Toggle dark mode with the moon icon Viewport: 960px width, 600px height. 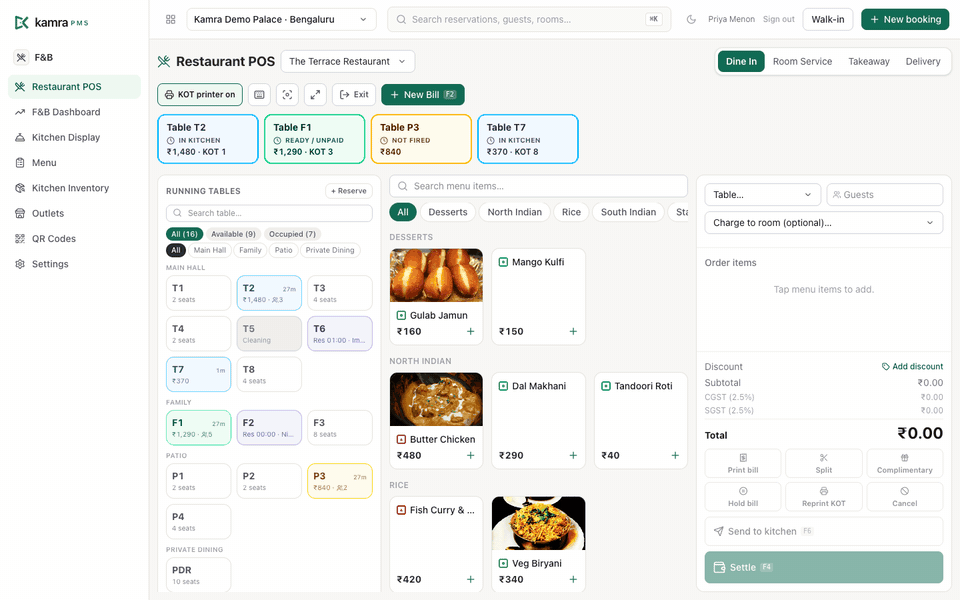point(691,20)
